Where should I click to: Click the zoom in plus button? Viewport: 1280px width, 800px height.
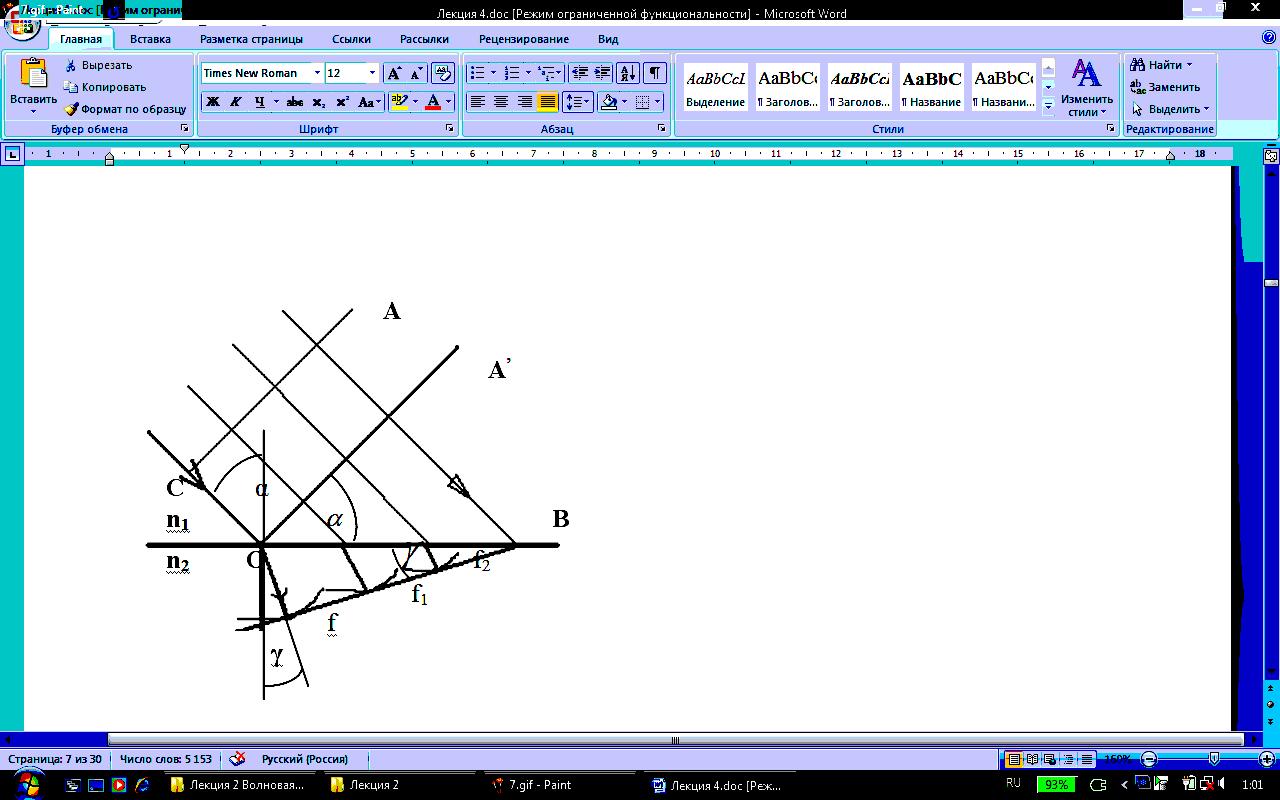pos(1266,759)
